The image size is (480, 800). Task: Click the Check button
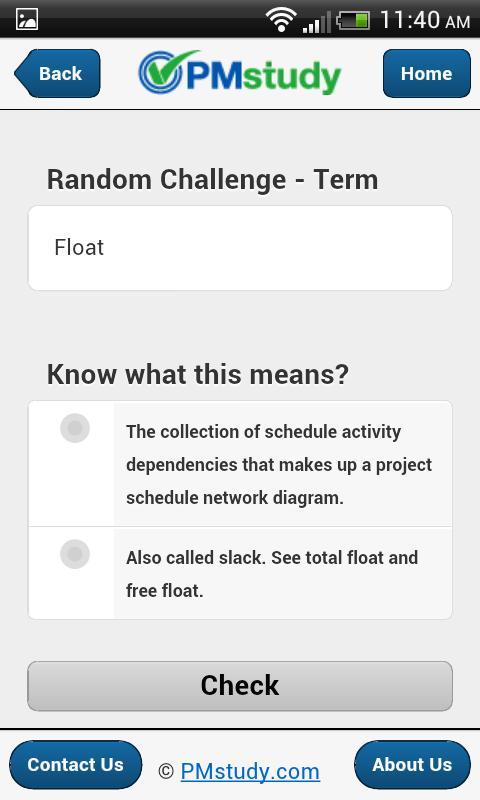[x=240, y=686]
